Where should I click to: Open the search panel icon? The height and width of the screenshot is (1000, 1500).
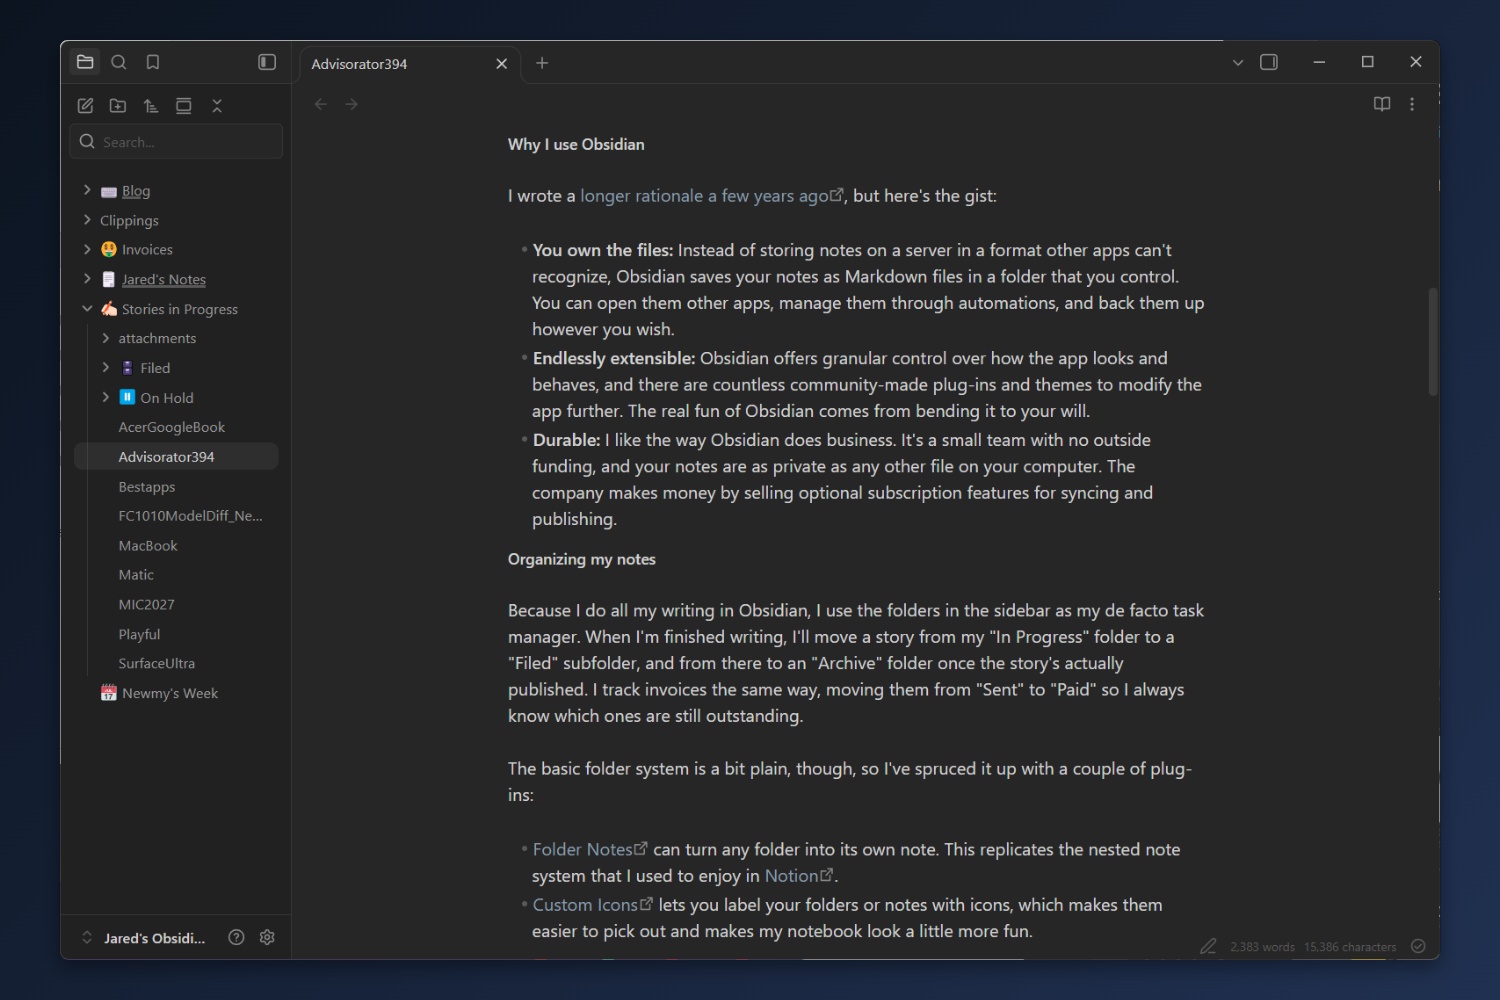[x=119, y=62]
